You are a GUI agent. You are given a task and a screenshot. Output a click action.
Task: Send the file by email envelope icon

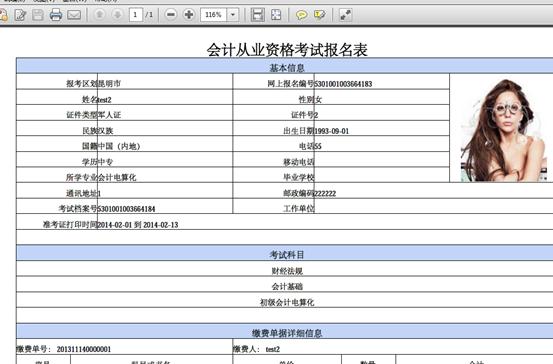(74, 15)
